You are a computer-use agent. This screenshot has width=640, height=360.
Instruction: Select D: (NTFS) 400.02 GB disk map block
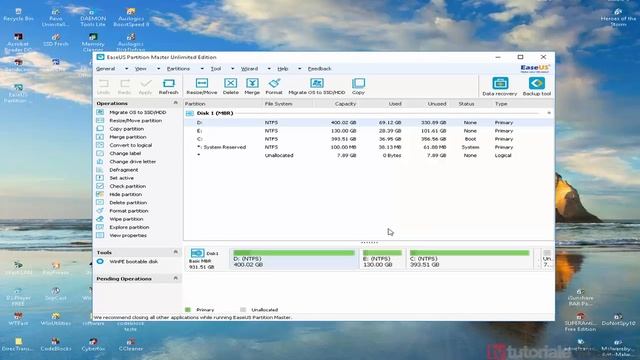294,259
